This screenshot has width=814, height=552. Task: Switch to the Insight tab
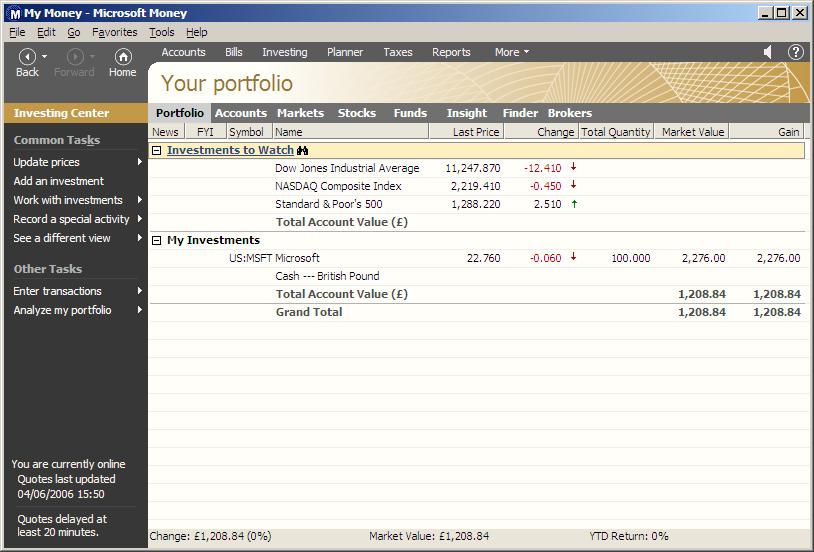click(x=467, y=113)
